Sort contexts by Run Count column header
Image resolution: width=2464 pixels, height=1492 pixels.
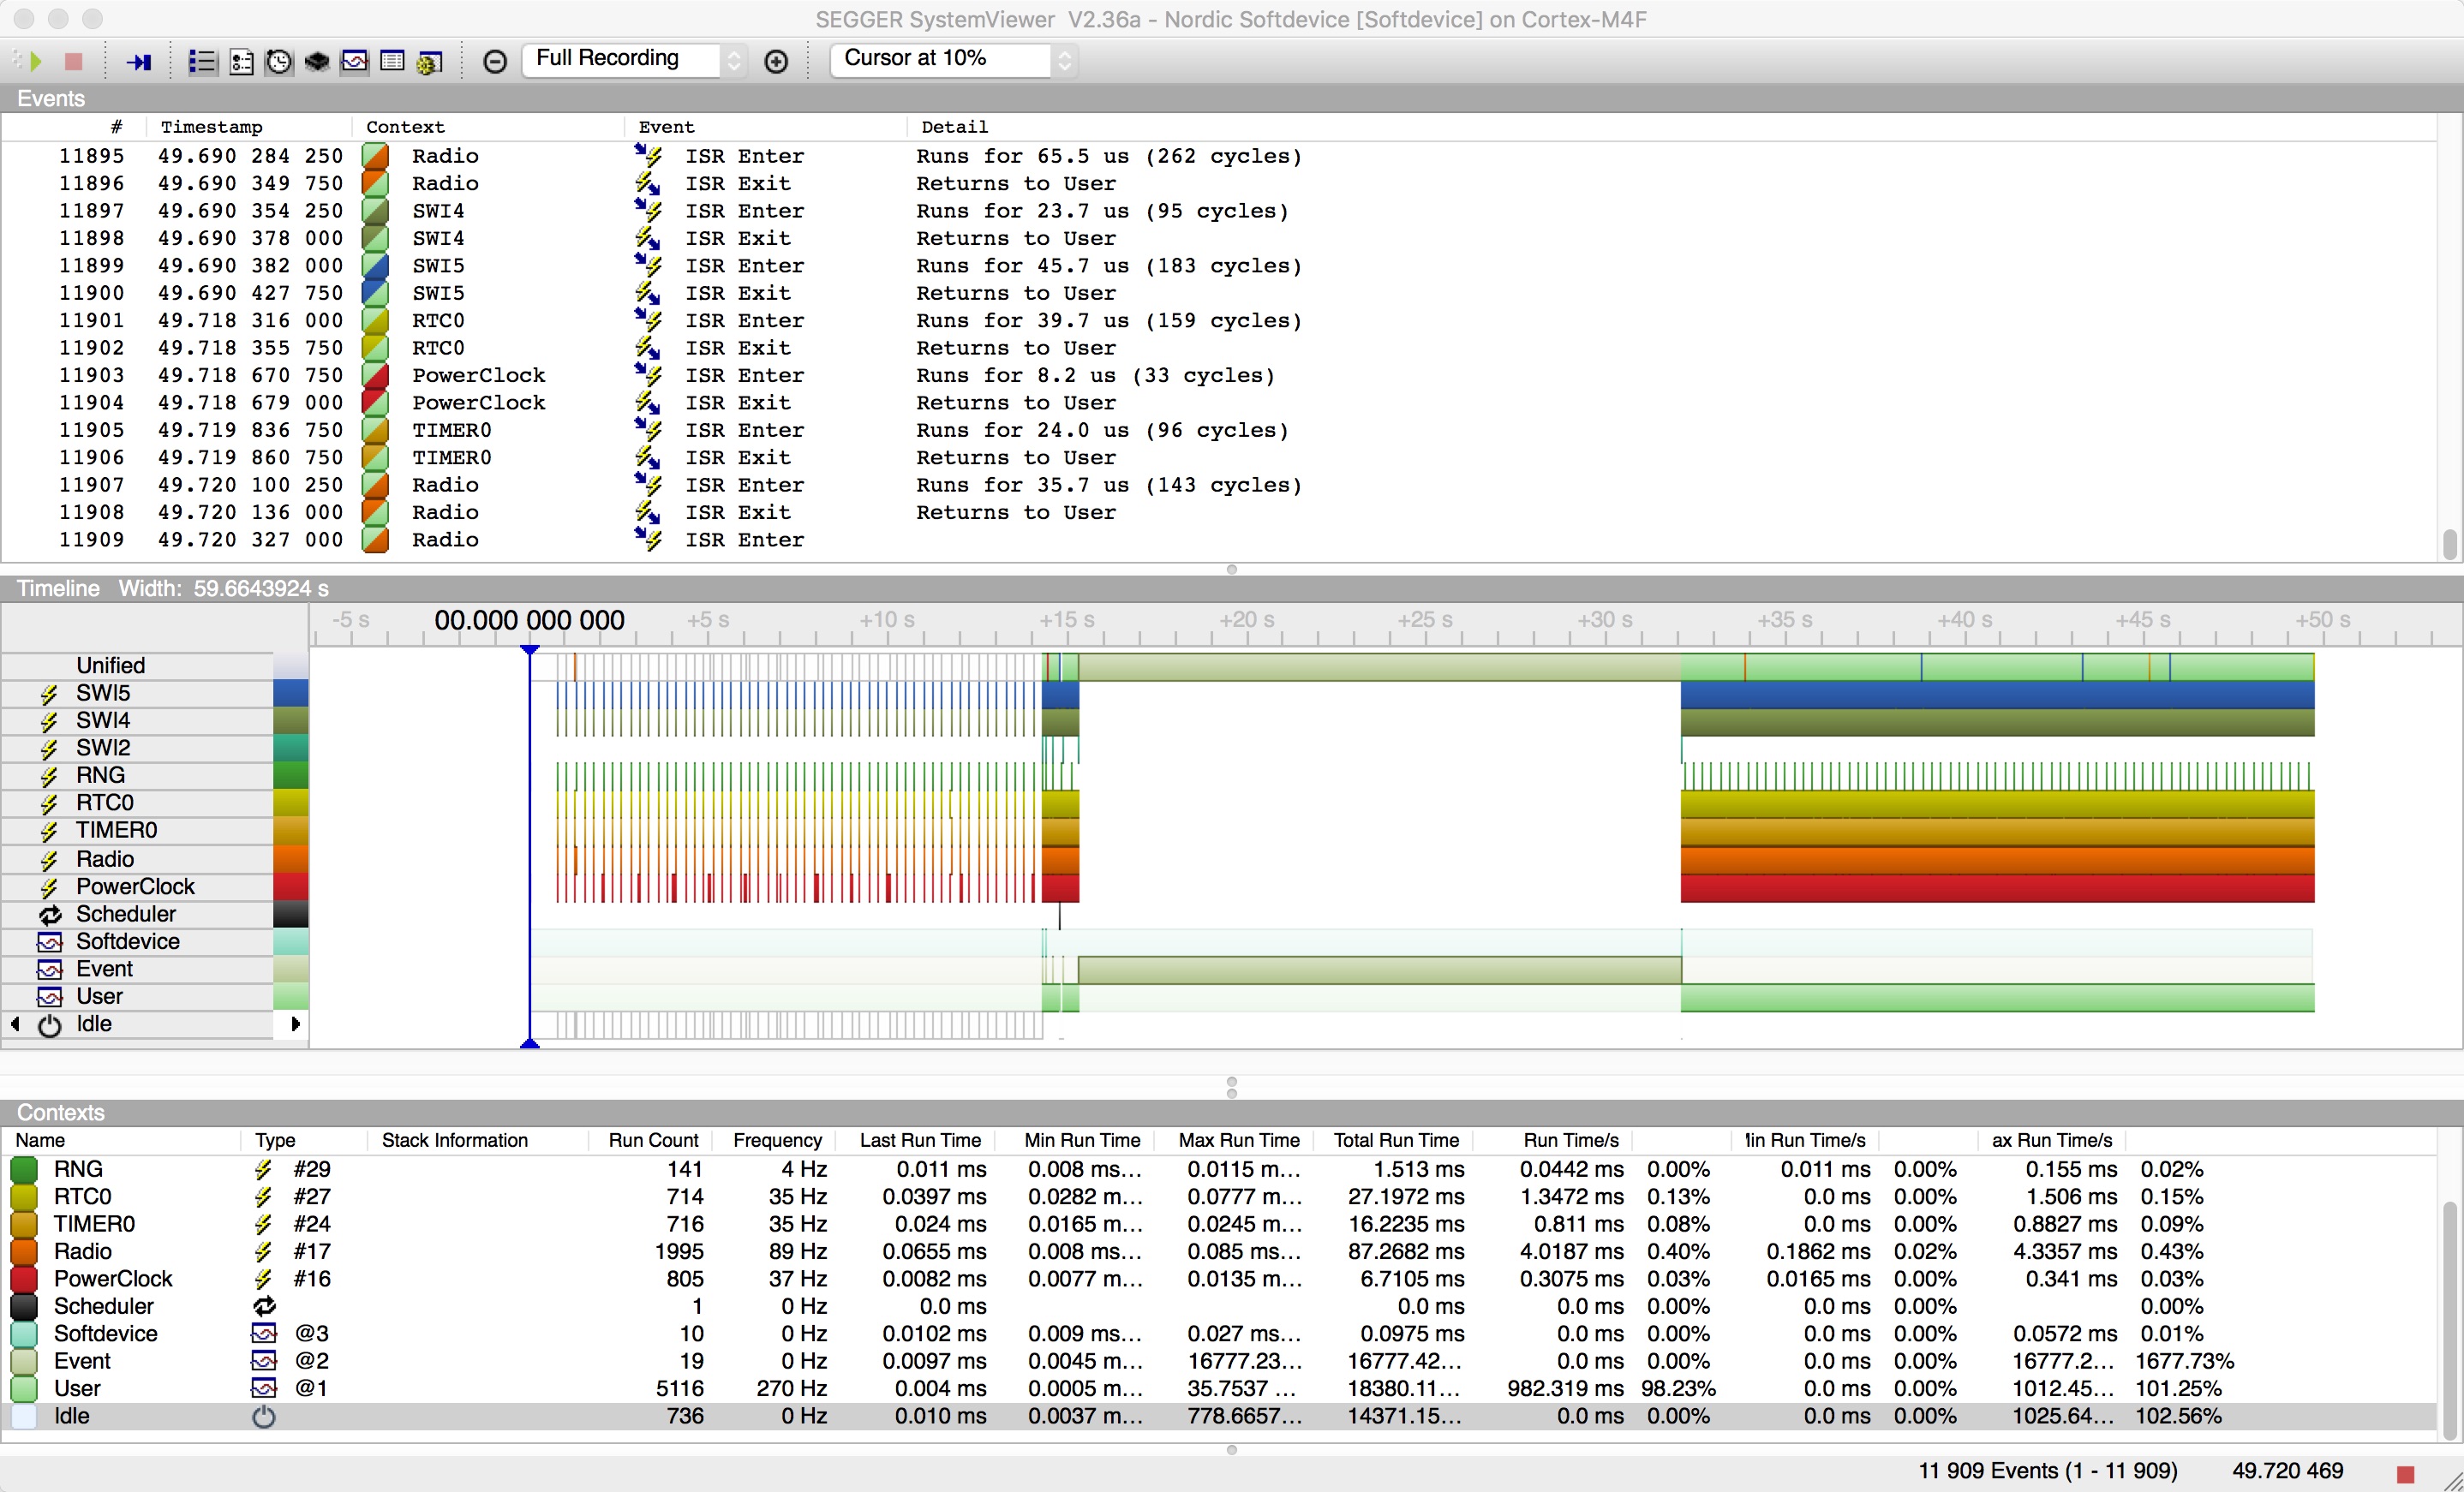point(654,1140)
